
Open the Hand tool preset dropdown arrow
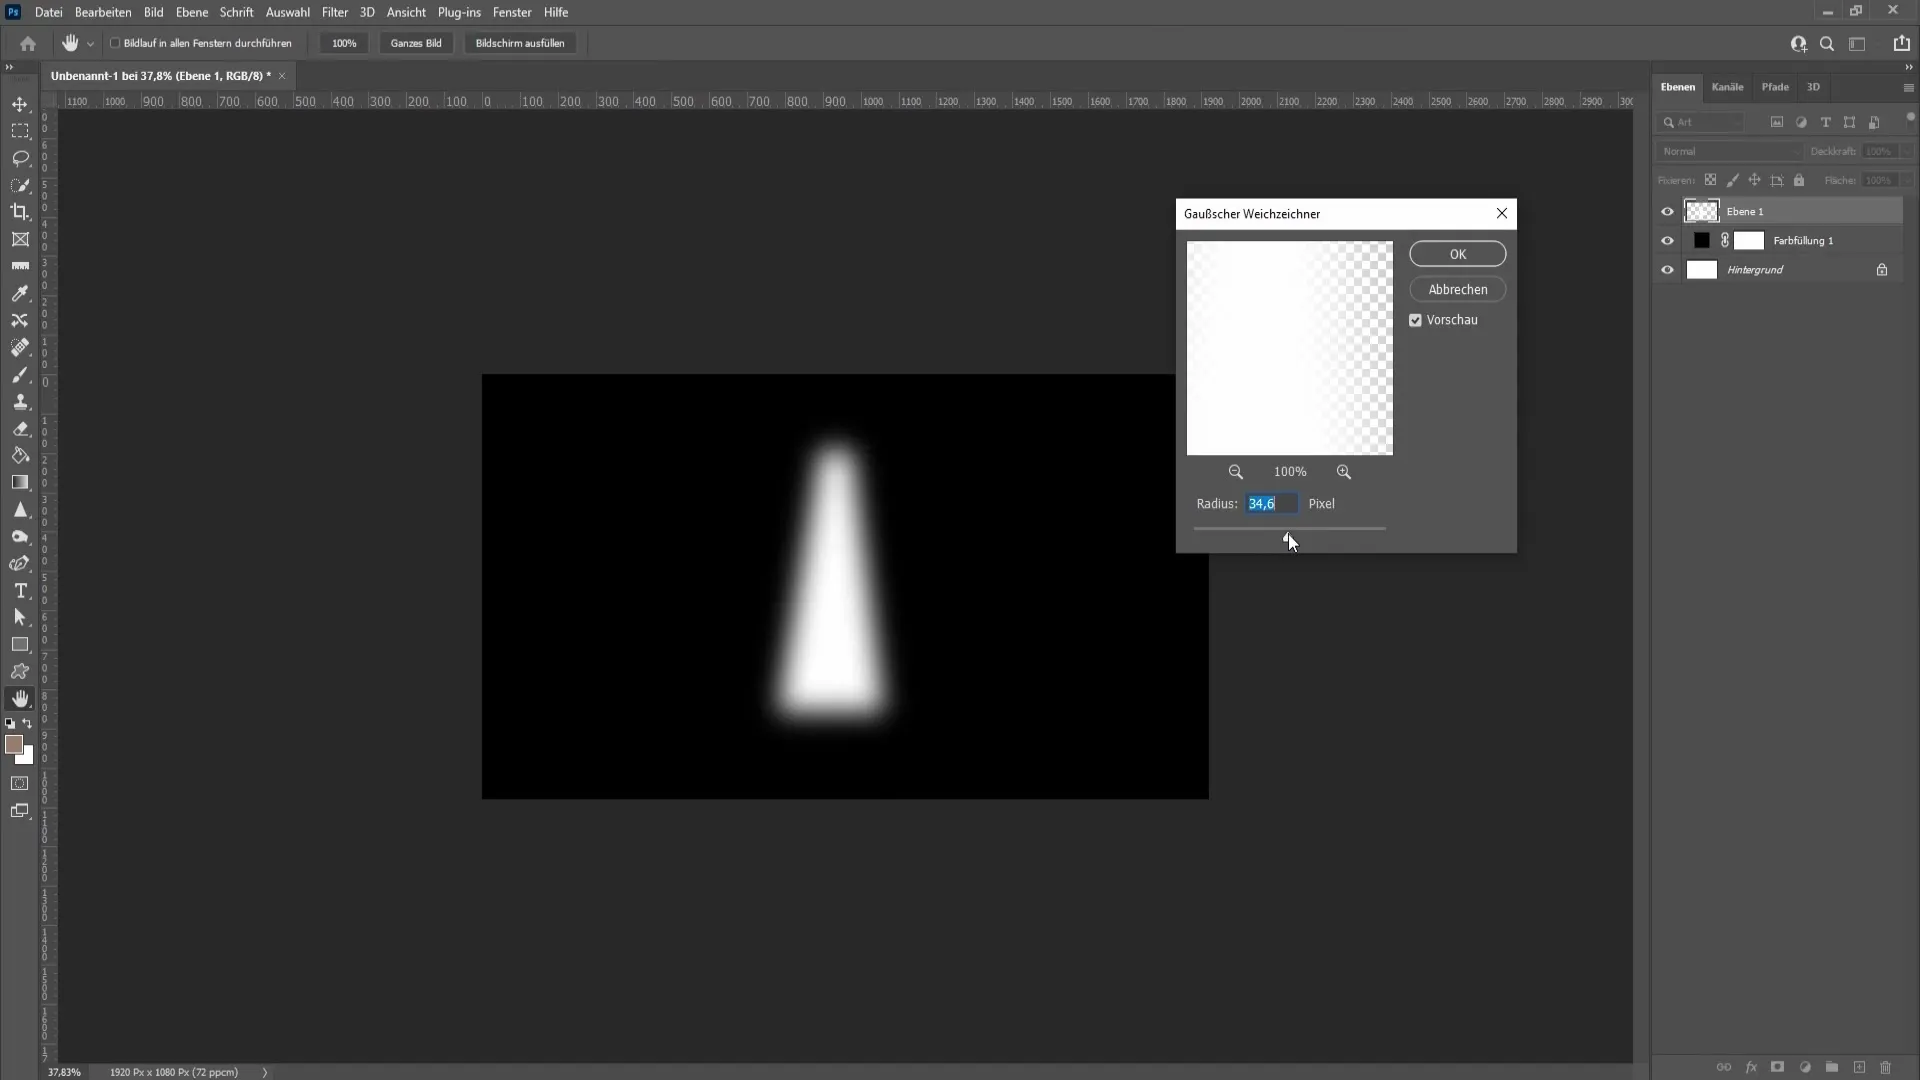coord(90,44)
